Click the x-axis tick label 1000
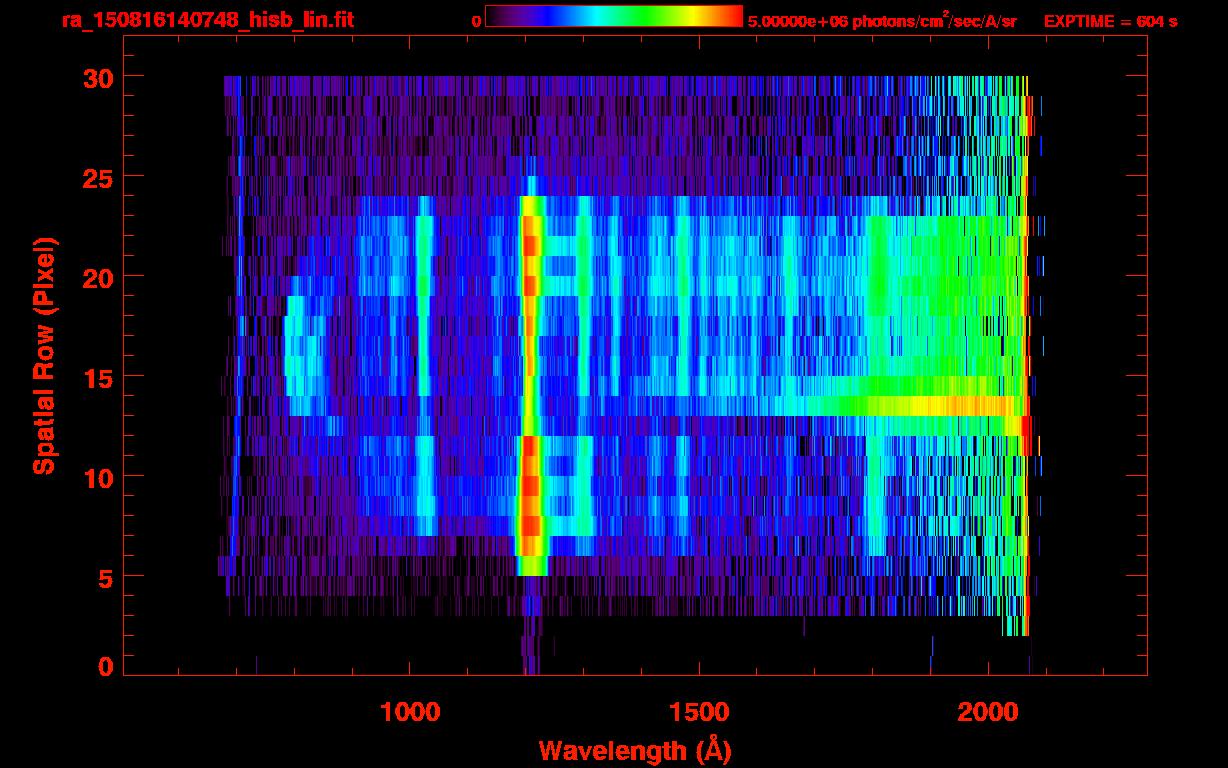This screenshot has height=768, width=1228. click(410, 712)
